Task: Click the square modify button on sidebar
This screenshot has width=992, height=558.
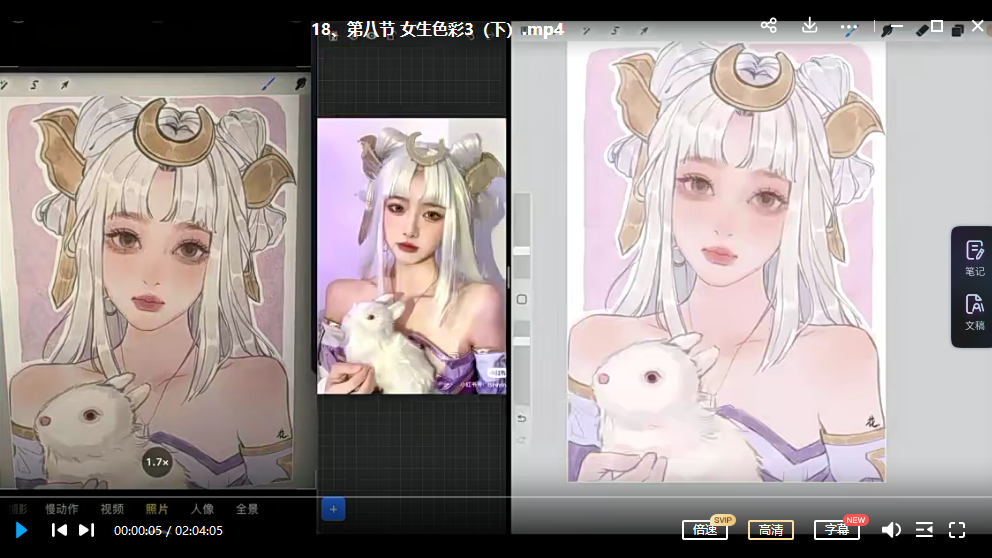Action: pos(522,299)
